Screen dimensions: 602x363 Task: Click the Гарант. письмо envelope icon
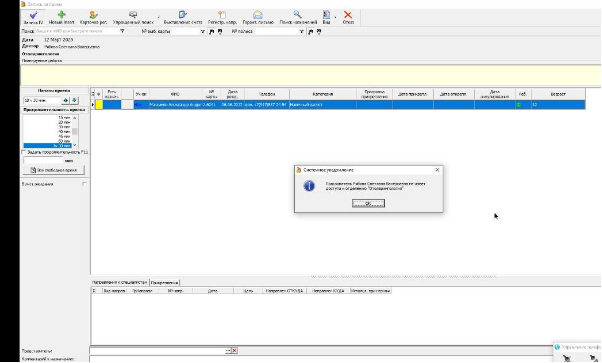point(258,15)
